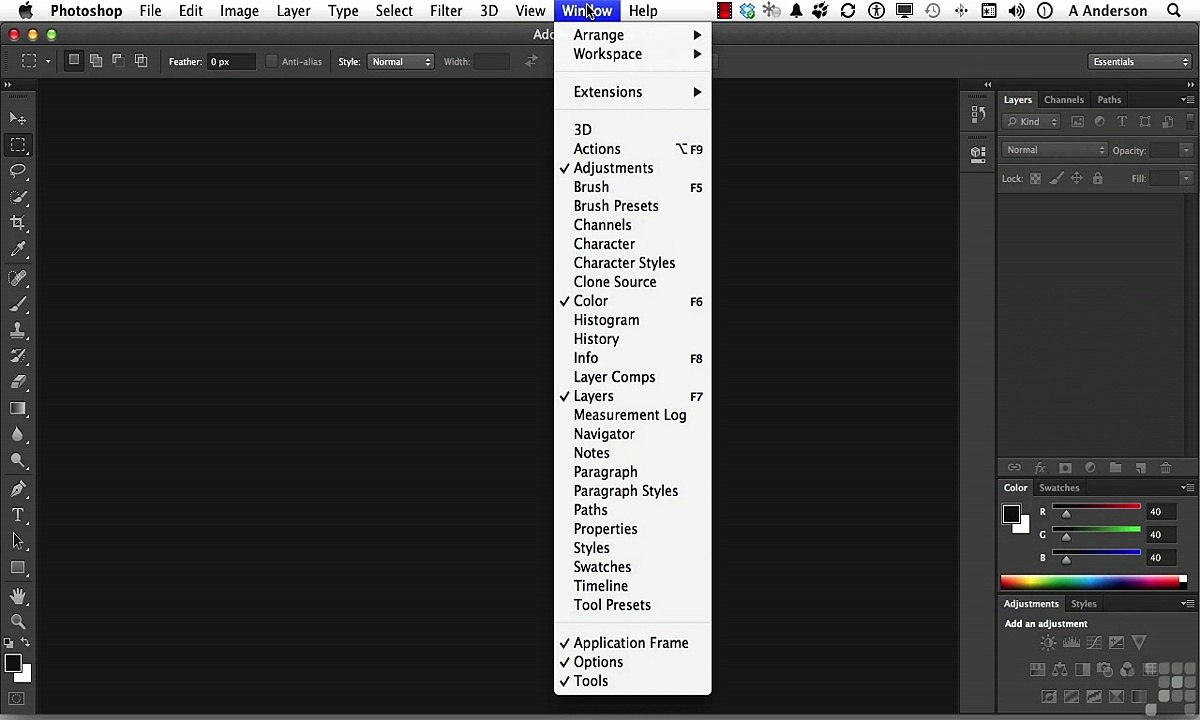The image size is (1200, 720).
Task: Select the Quick Selection tool
Action: 18,197
